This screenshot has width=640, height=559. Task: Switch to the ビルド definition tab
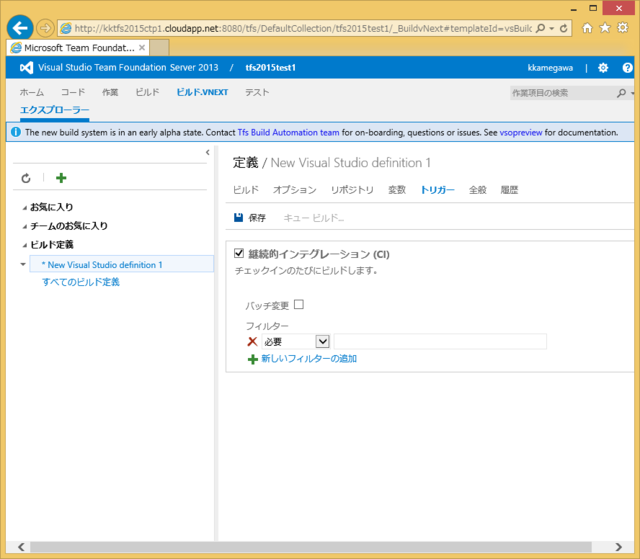point(246,190)
